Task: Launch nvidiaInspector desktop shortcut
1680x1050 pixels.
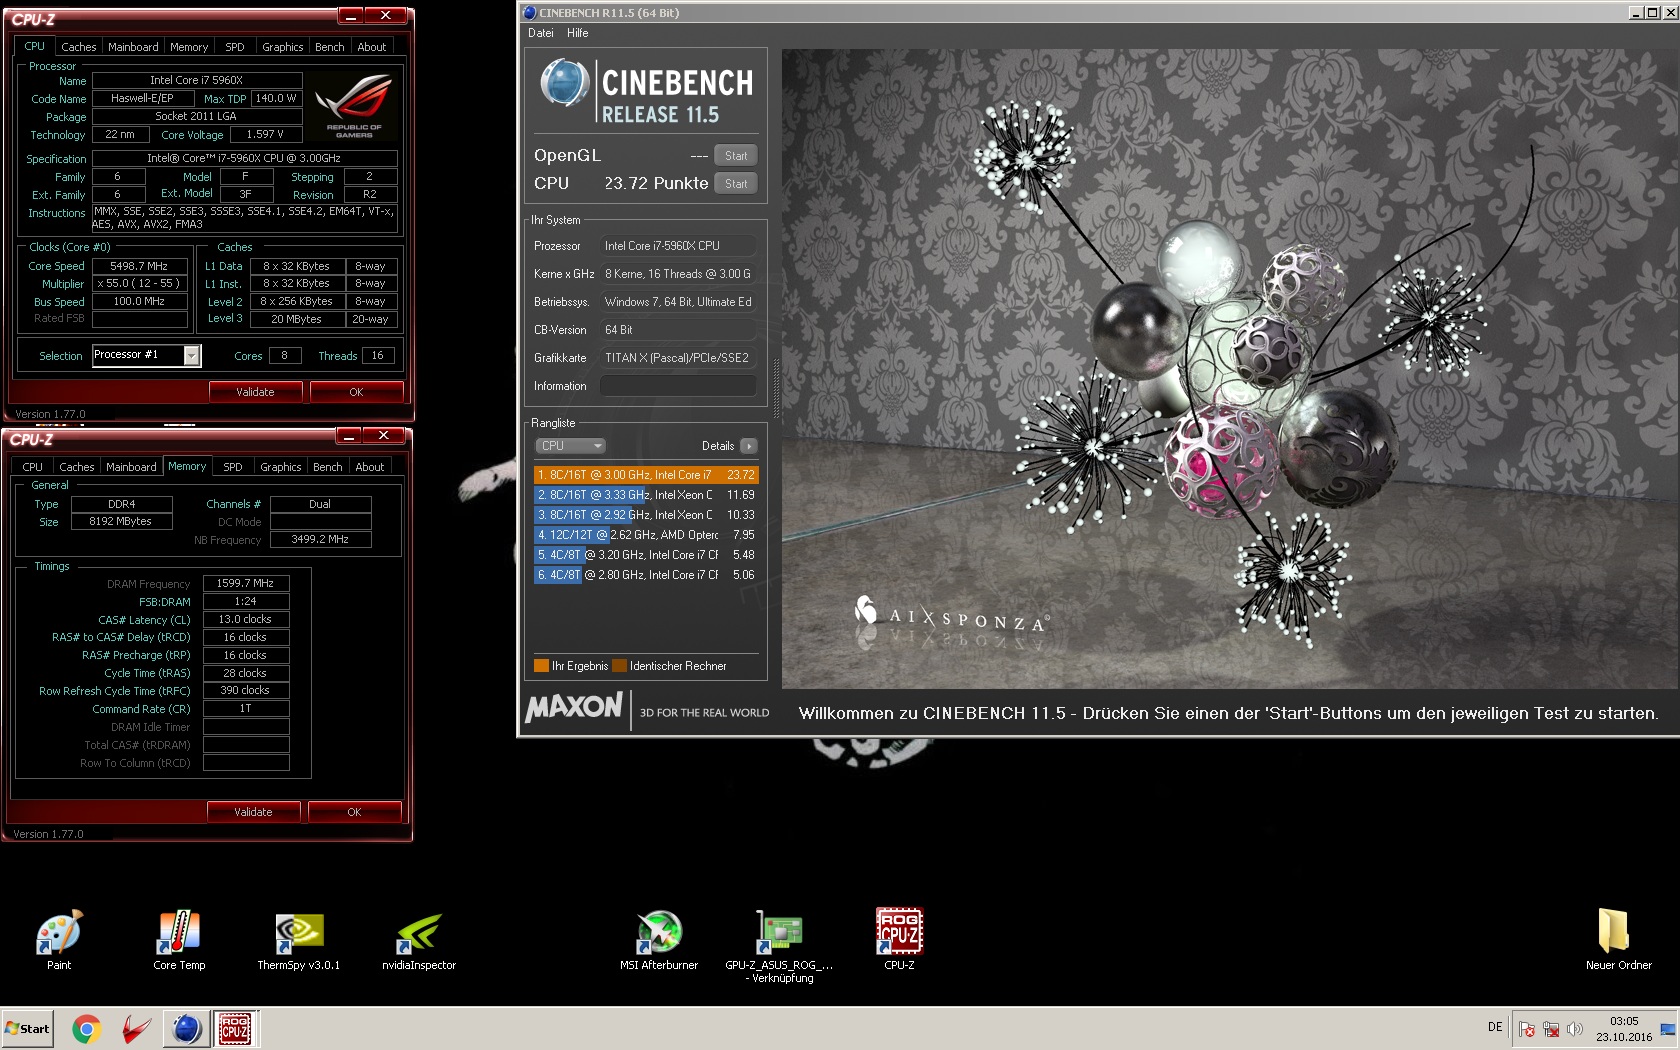Action: 419,940
